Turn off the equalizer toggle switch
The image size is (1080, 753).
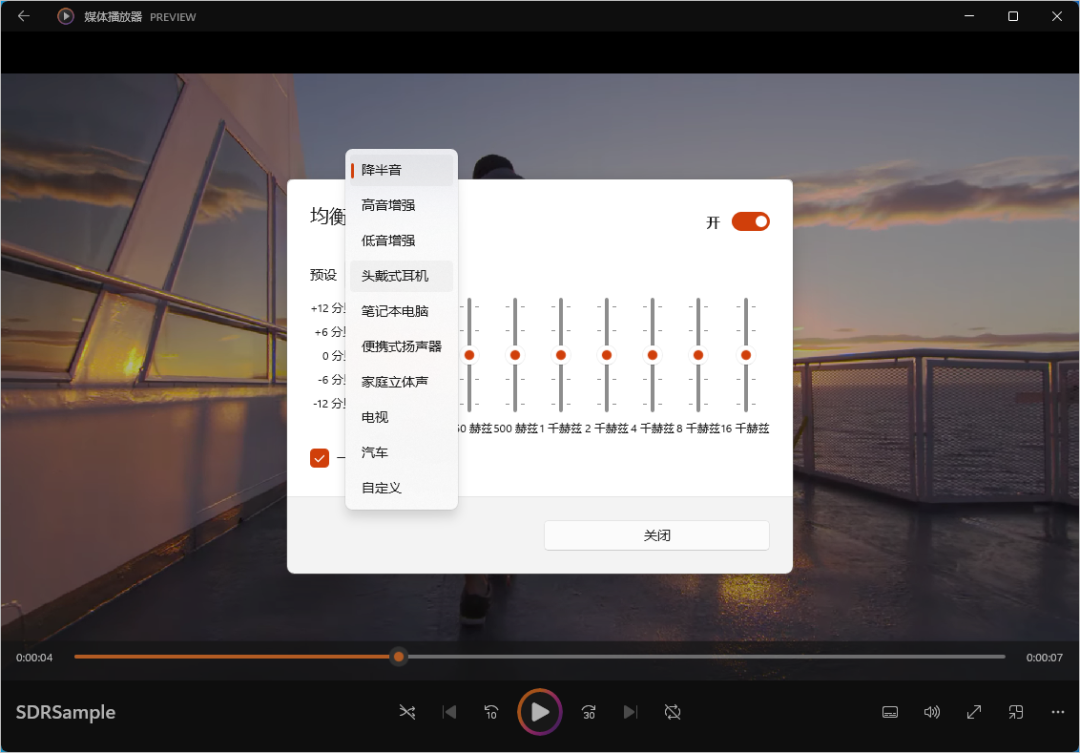click(751, 221)
